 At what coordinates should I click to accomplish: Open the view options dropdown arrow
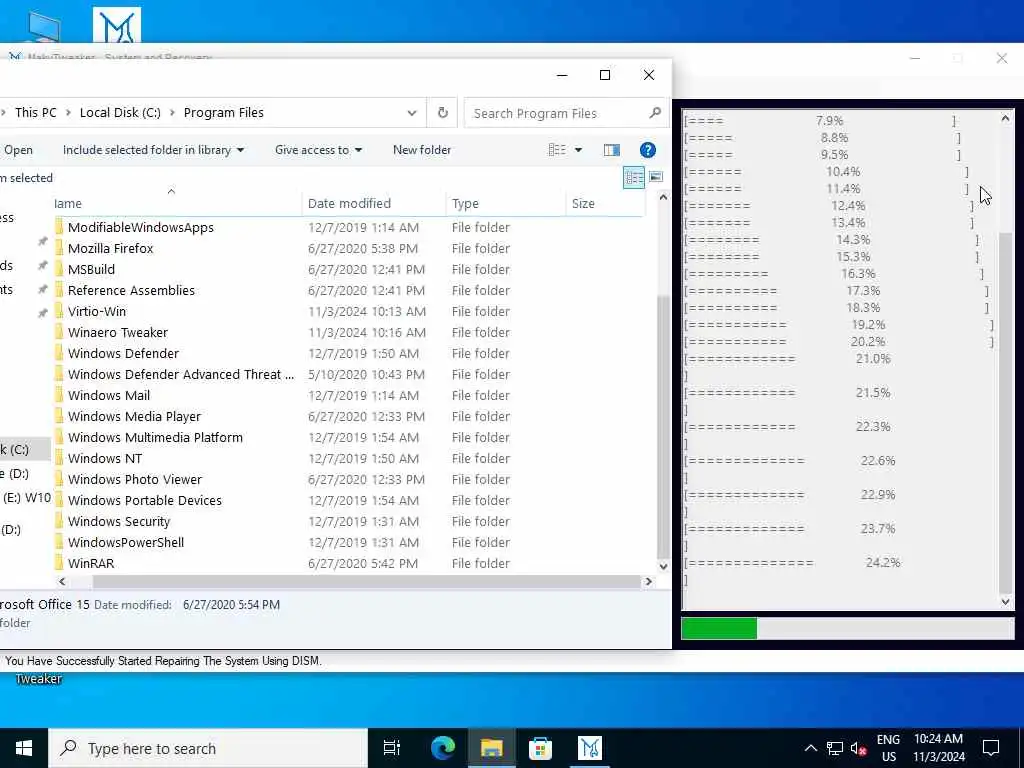point(578,150)
